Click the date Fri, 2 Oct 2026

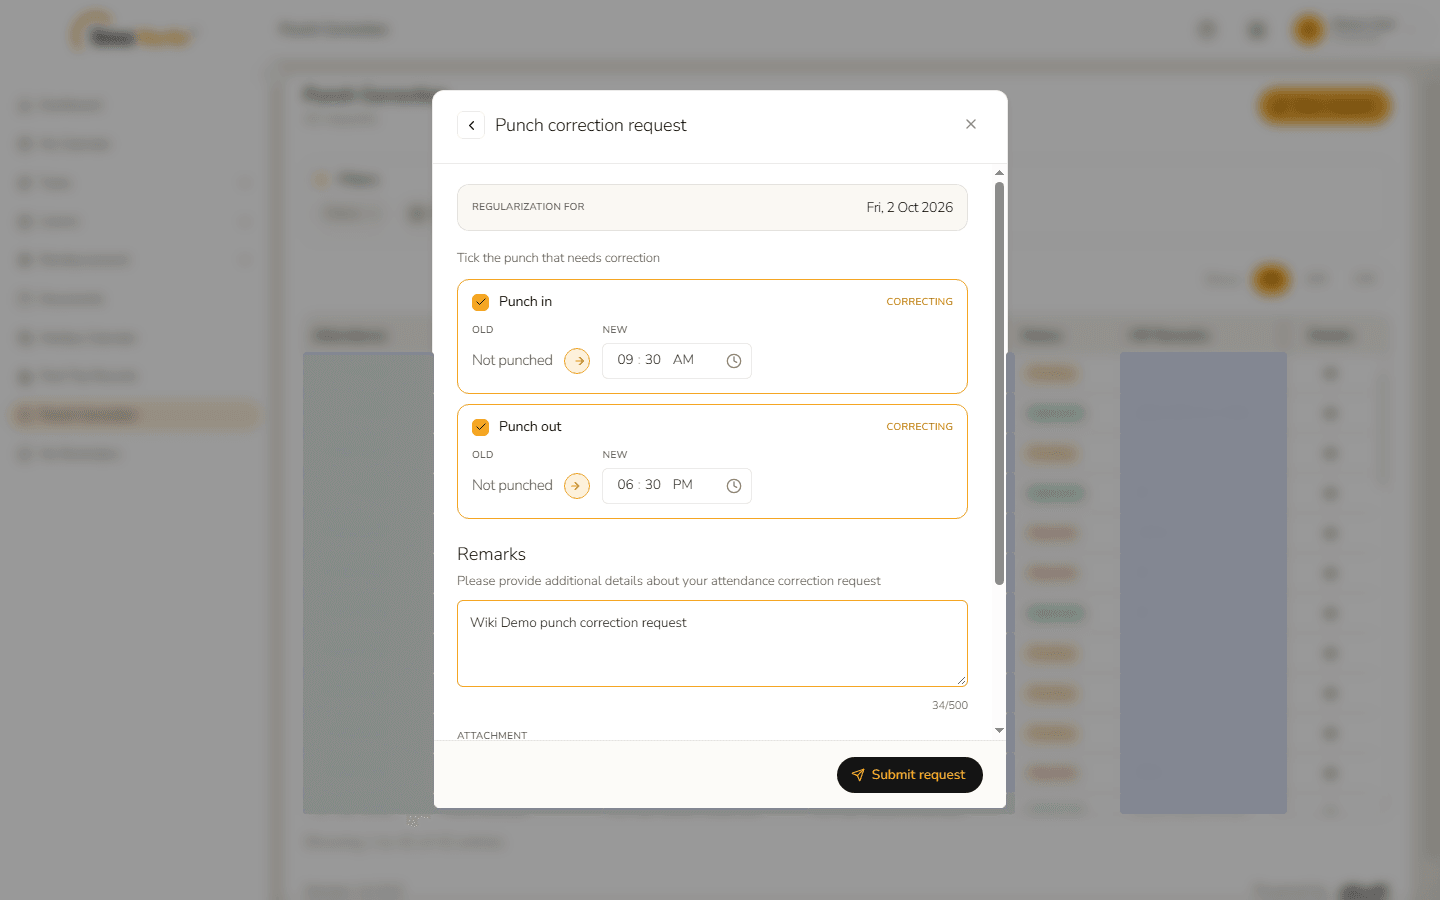910,208
